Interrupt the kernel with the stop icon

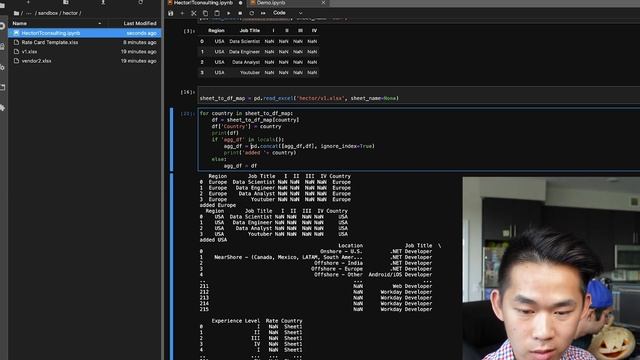tap(240, 13)
